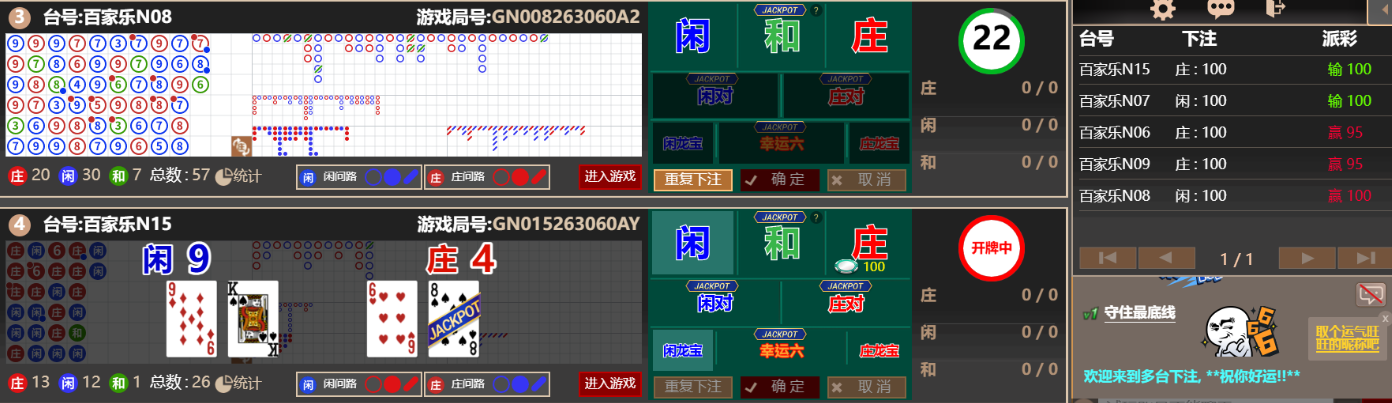1392x403 pixels.
Task: Bet on 幸运六 in table N15
Action: [x=781, y=350]
